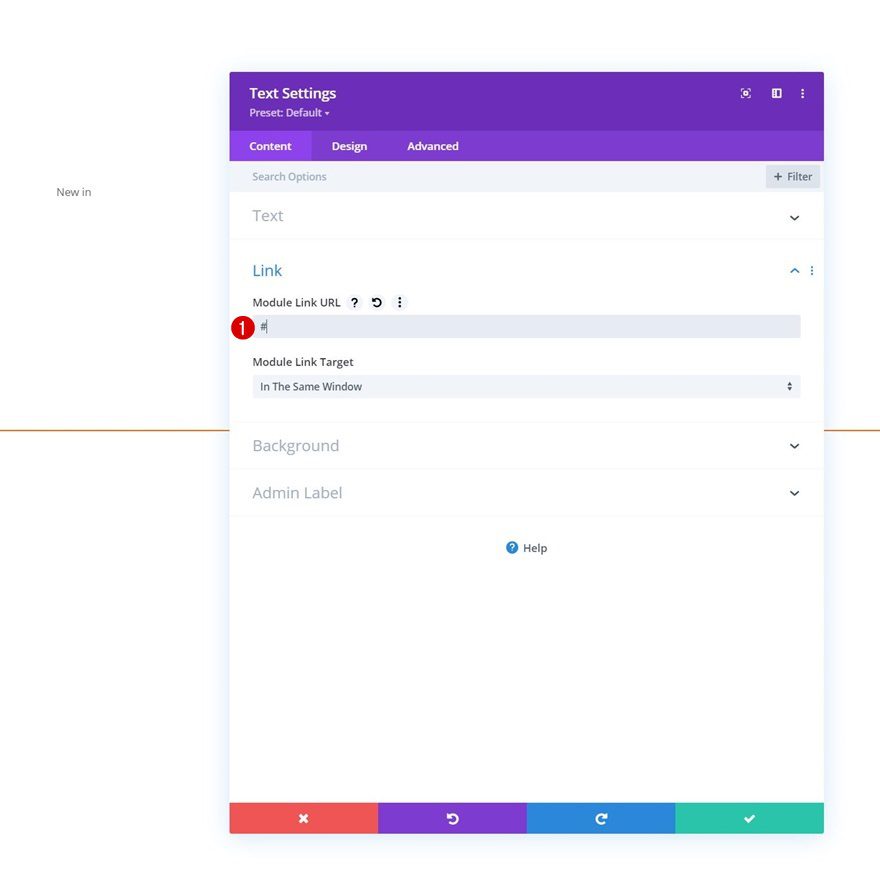The height and width of the screenshot is (882, 880).
Task: Reset the Module Link URL with the undo-arrow icon
Action: coord(376,302)
